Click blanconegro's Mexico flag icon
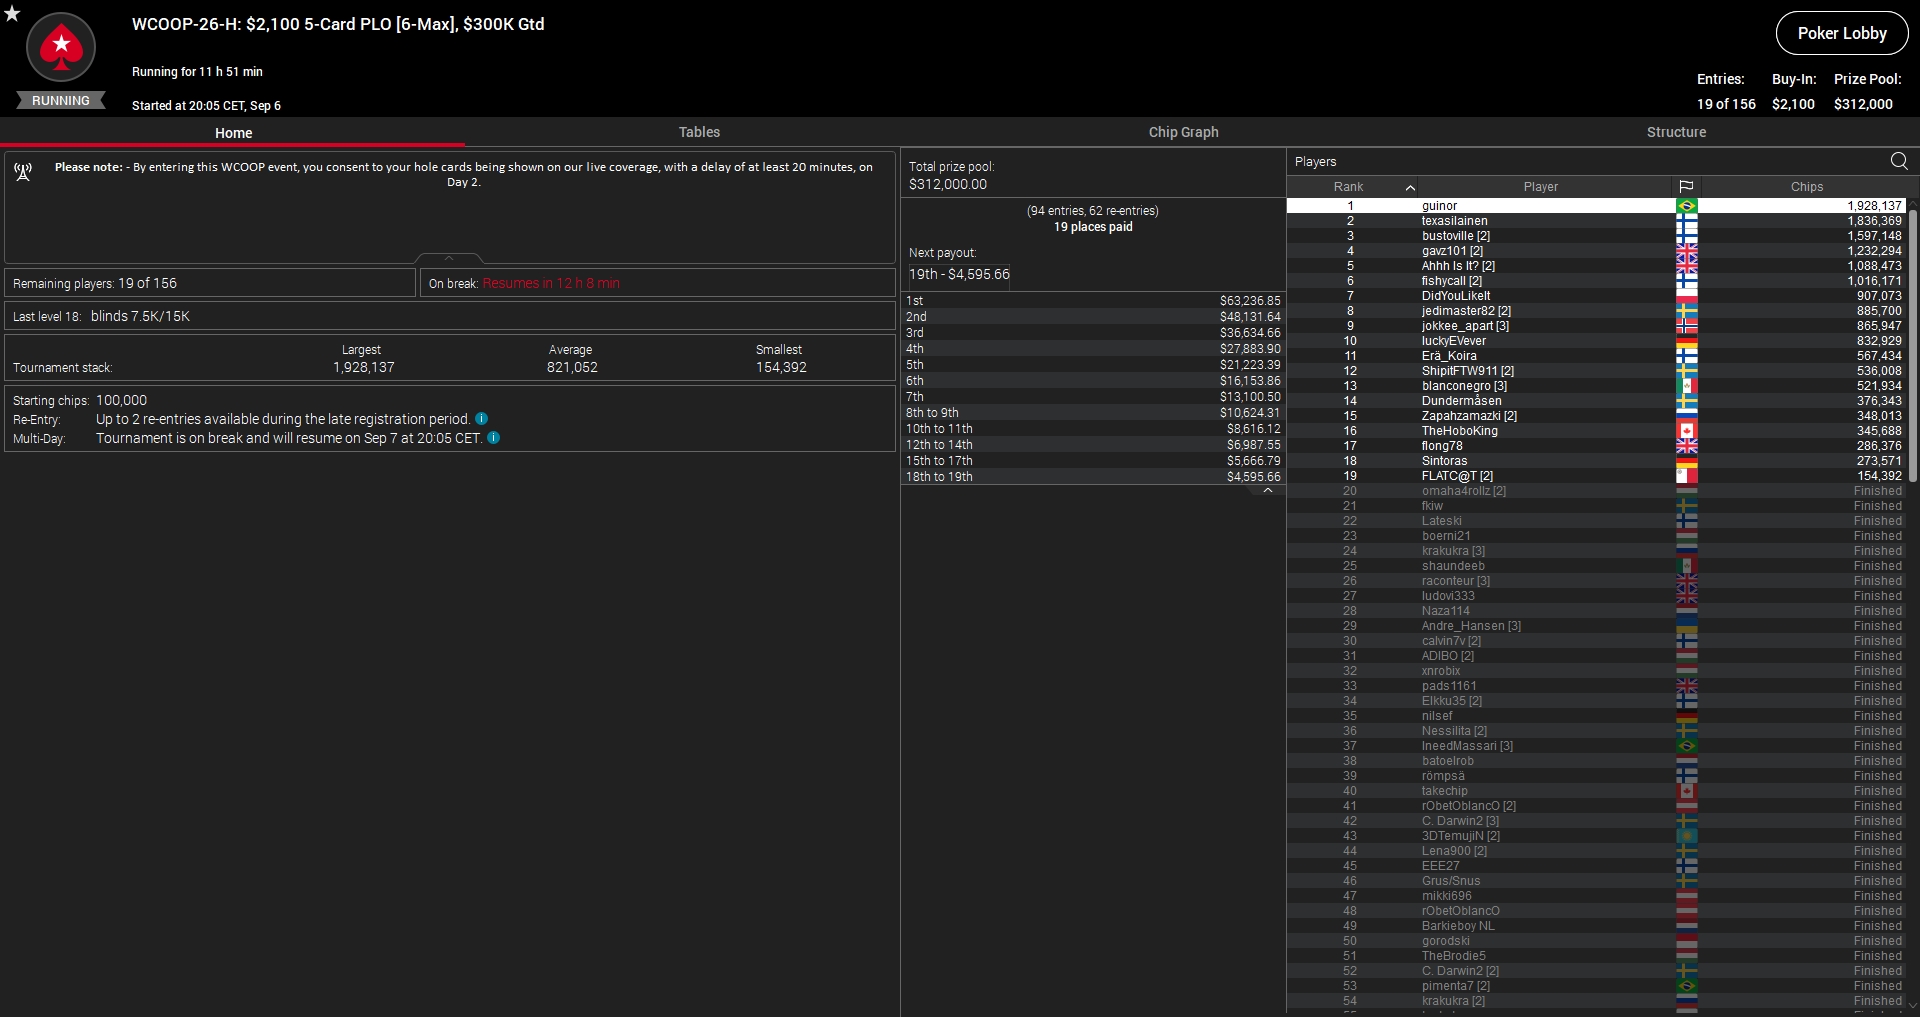The image size is (1920, 1017). coord(1686,386)
